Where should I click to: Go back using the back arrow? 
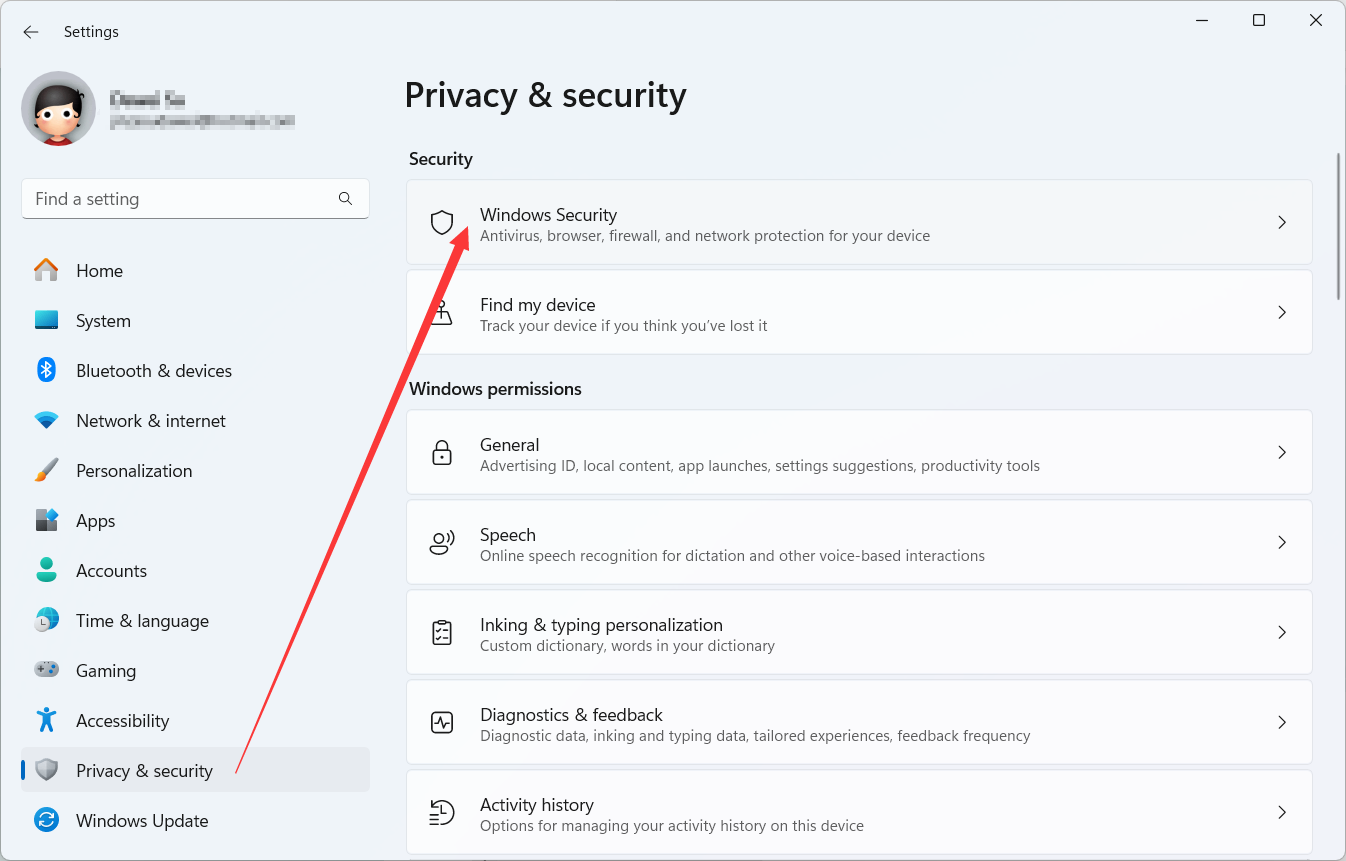coord(31,32)
